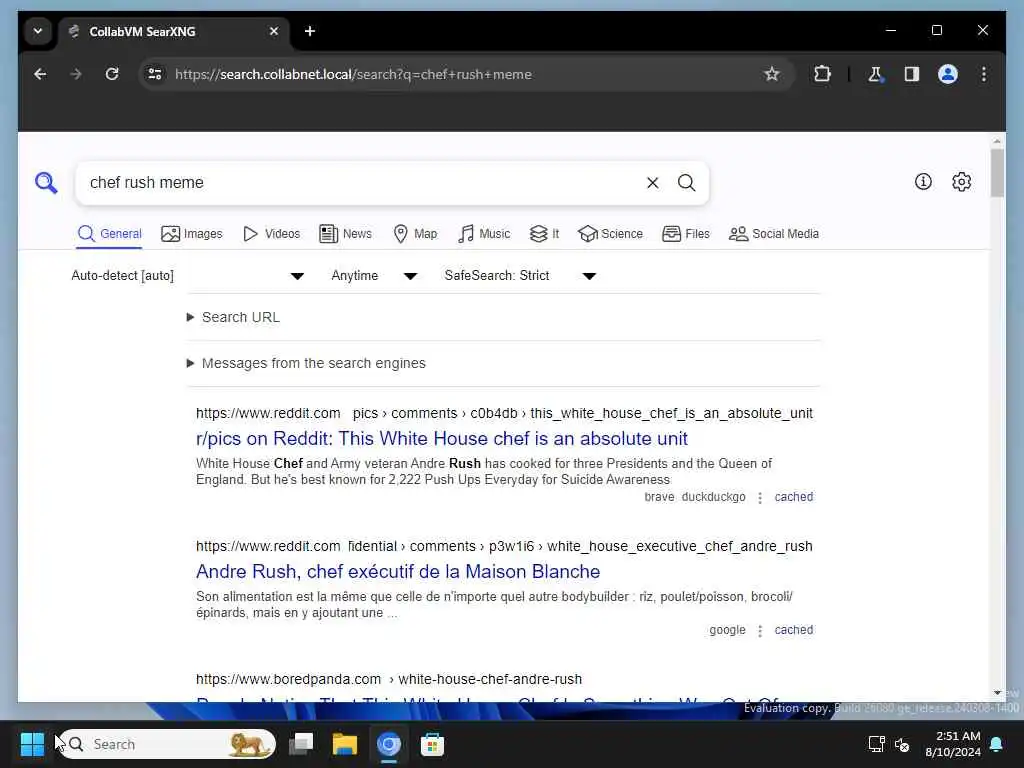The width and height of the screenshot is (1024, 768).
Task: Open the About info icon
Action: [x=923, y=182]
